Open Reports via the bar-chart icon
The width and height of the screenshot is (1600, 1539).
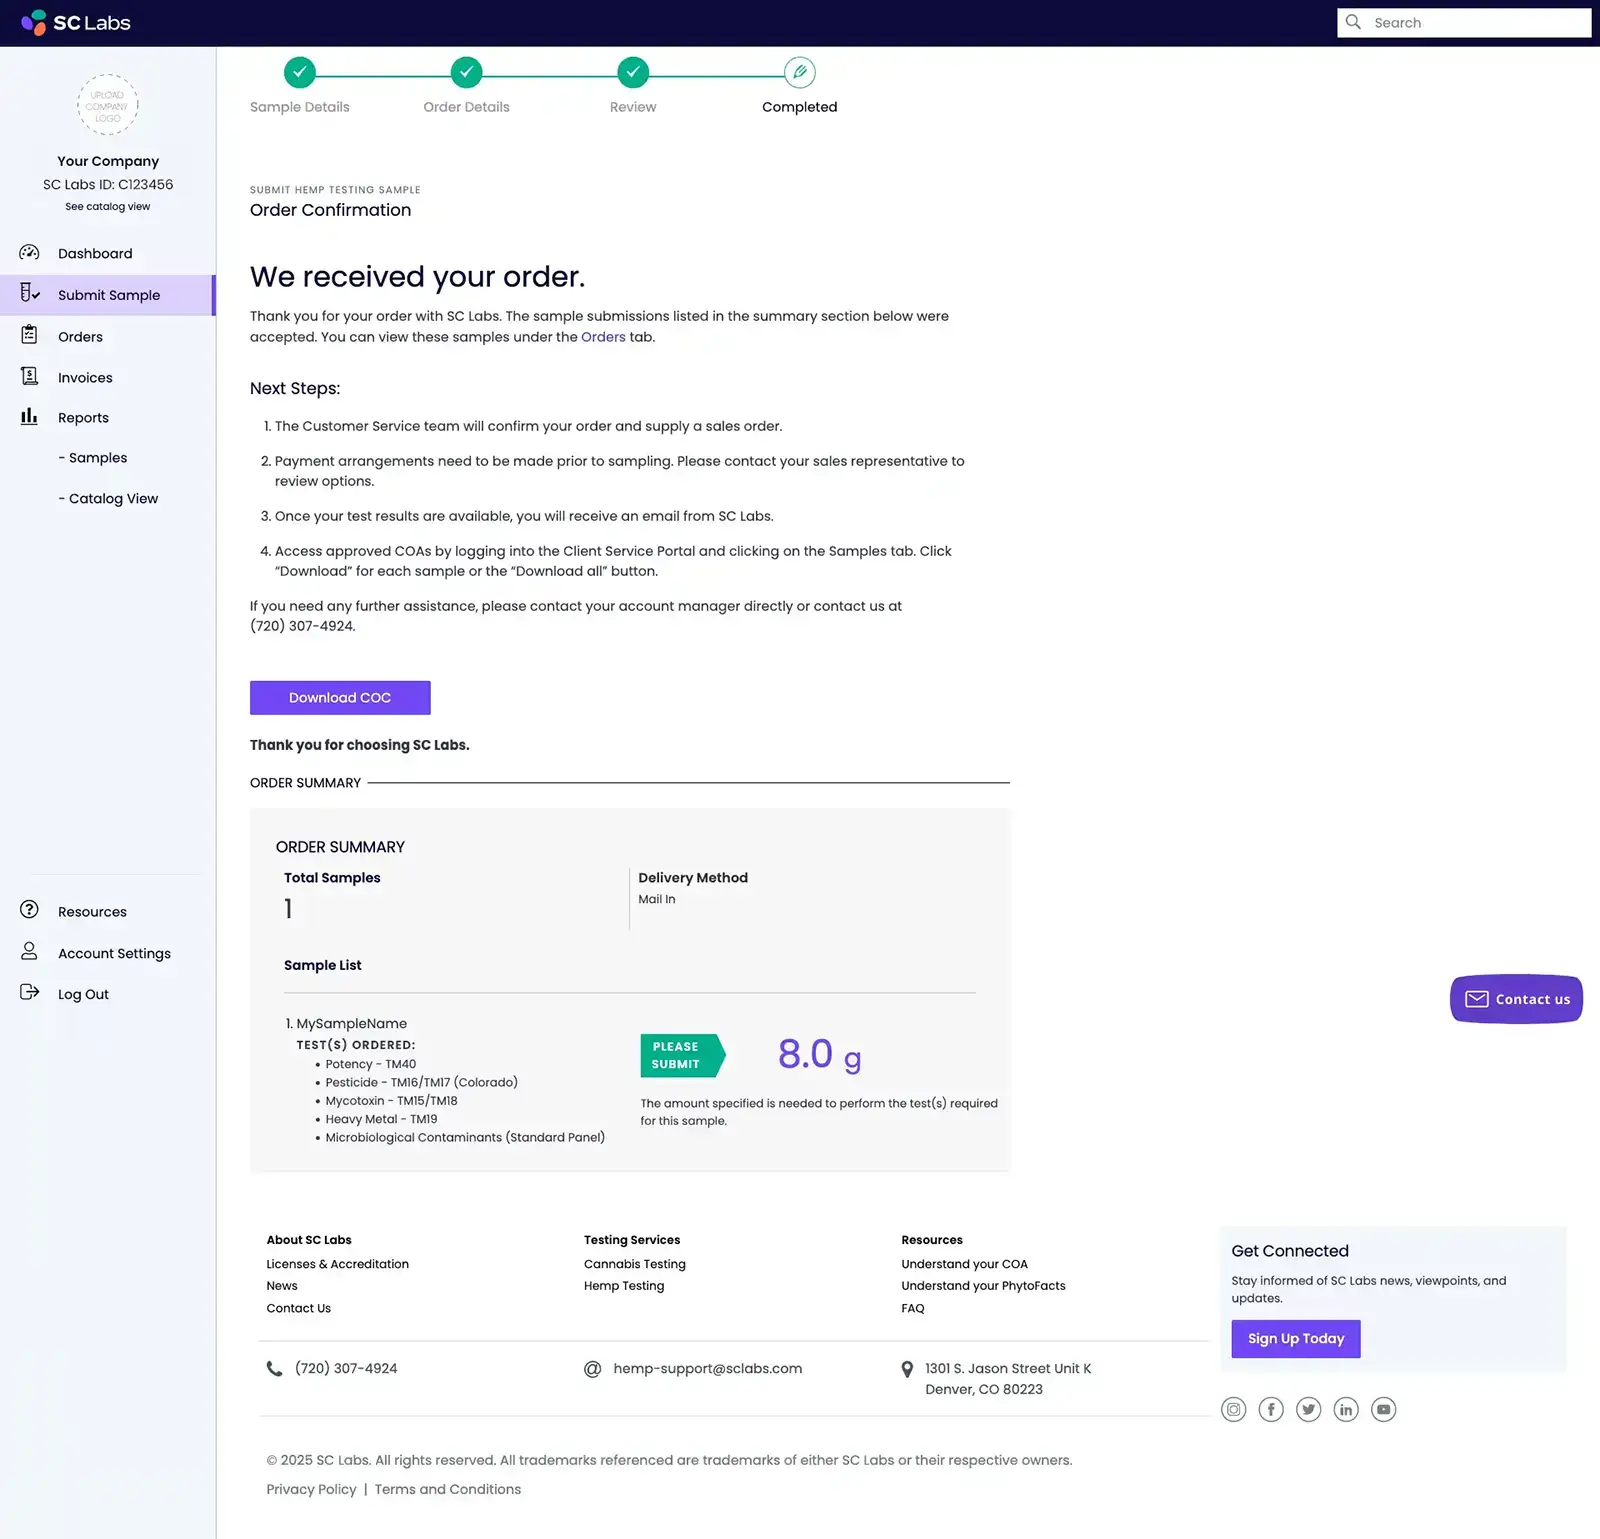point(30,417)
